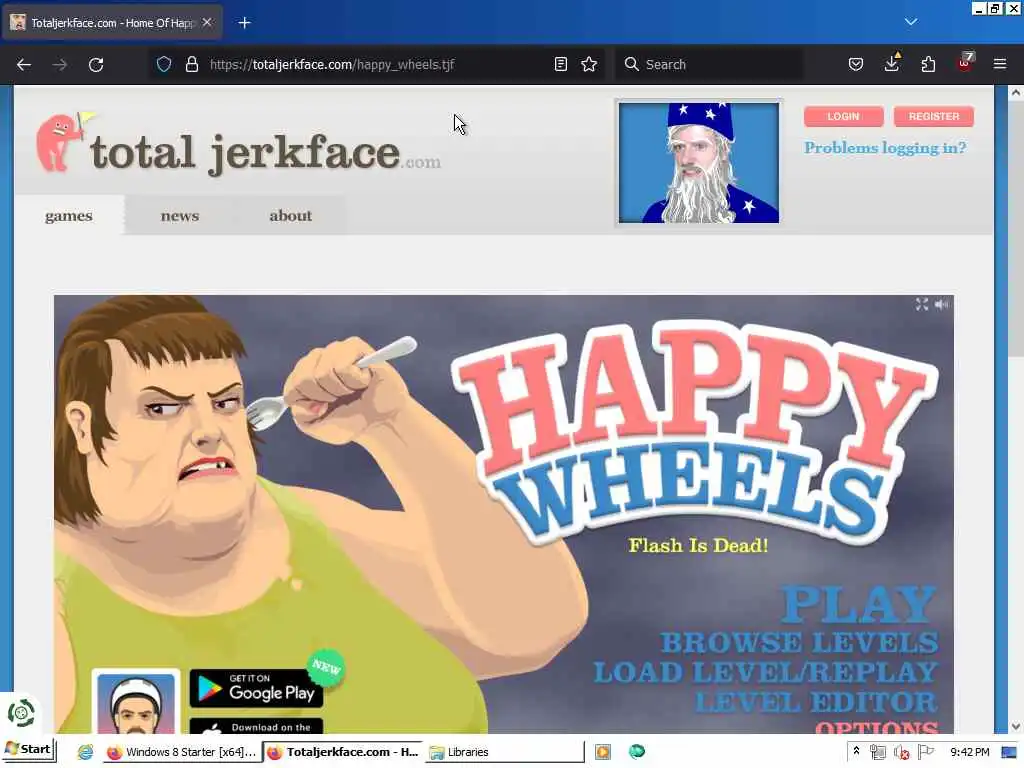Save page to Pocket

pos(856,64)
